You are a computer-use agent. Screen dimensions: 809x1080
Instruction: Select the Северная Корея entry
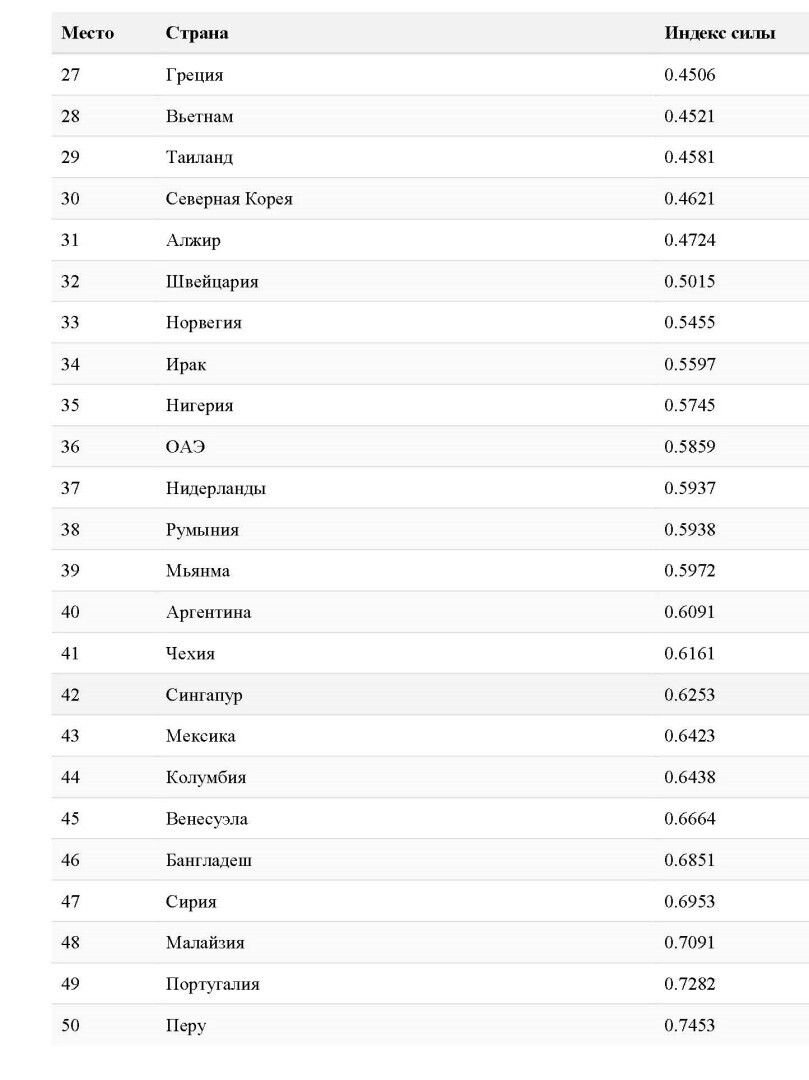[x=229, y=199]
